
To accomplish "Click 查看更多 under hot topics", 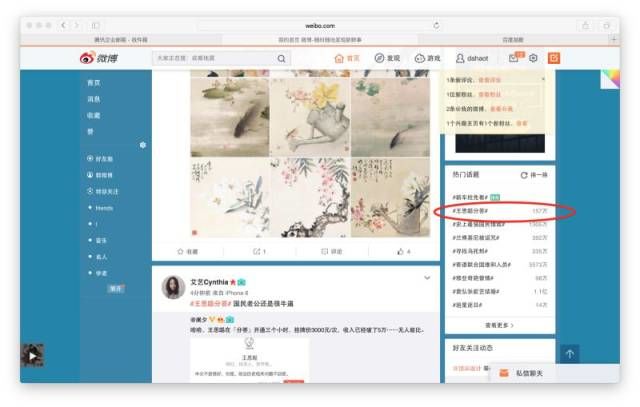I will (499, 325).
